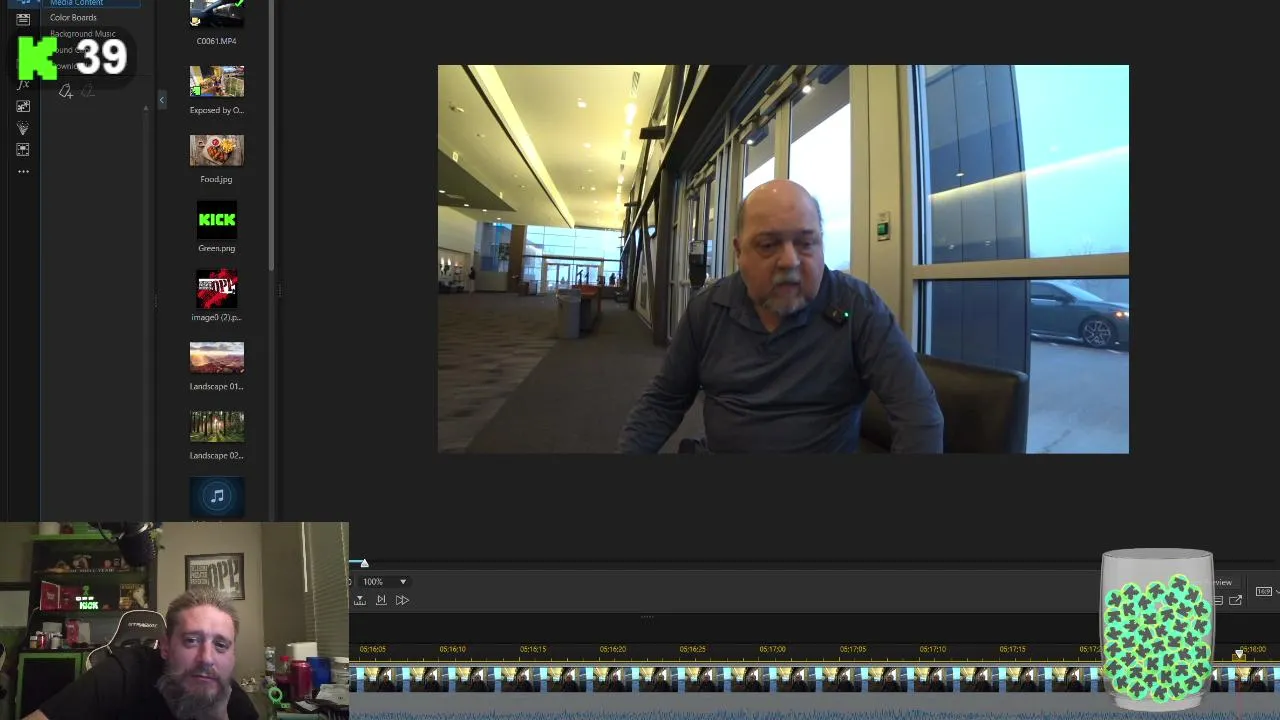This screenshot has width=1280, height=720.
Task: Click the Food.jpg file name
Action: point(217,179)
